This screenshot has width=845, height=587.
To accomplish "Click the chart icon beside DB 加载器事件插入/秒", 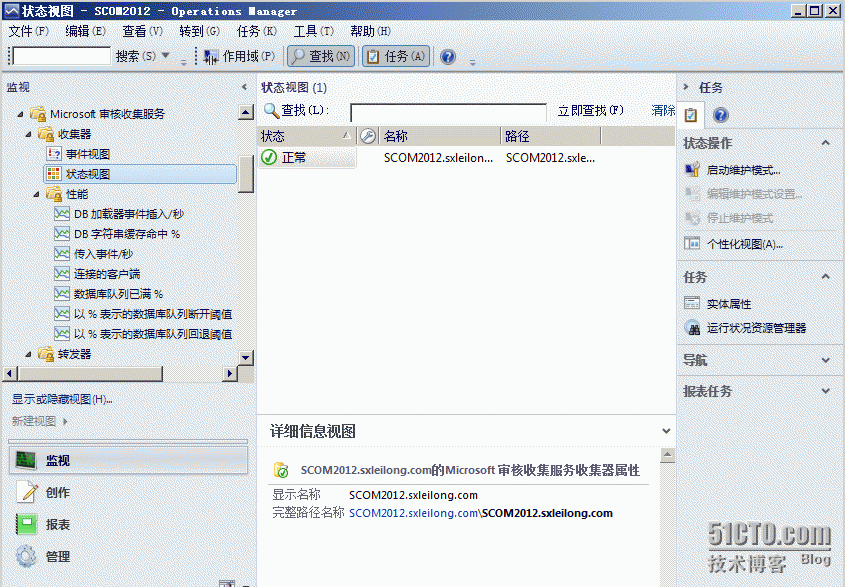I will coord(62,214).
